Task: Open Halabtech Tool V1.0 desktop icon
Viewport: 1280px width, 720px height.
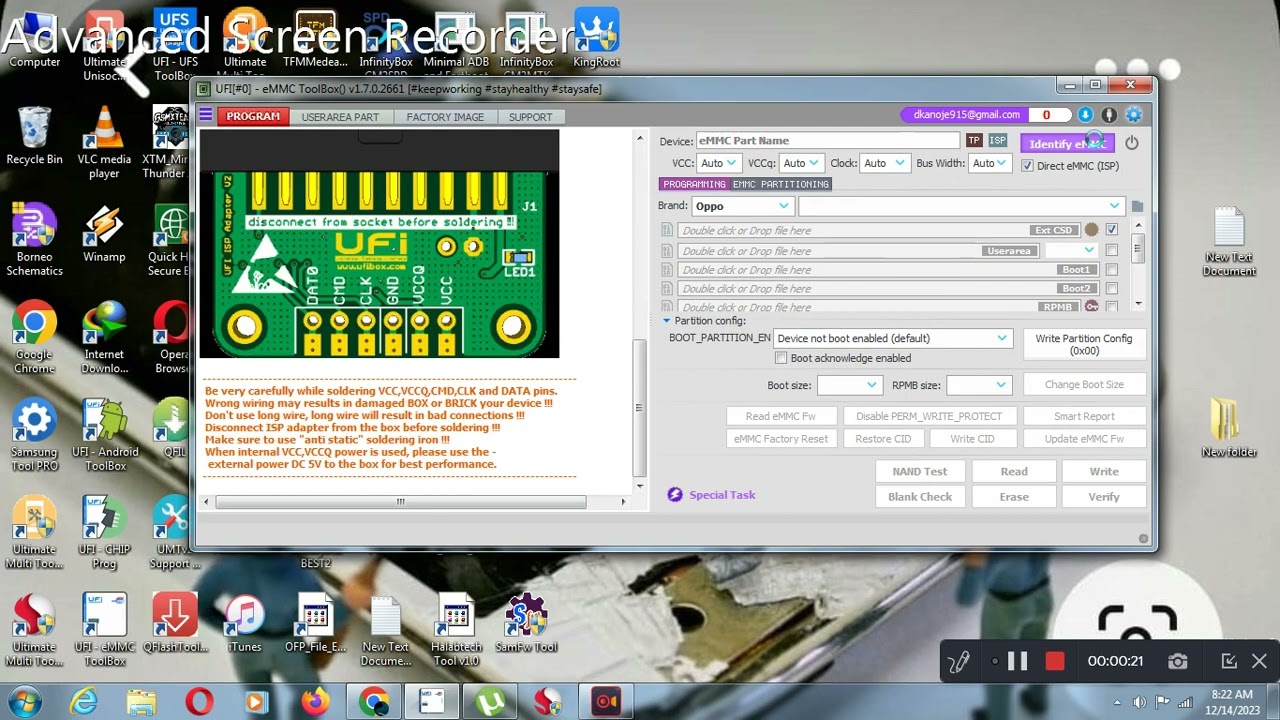Action: coord(456,630)
